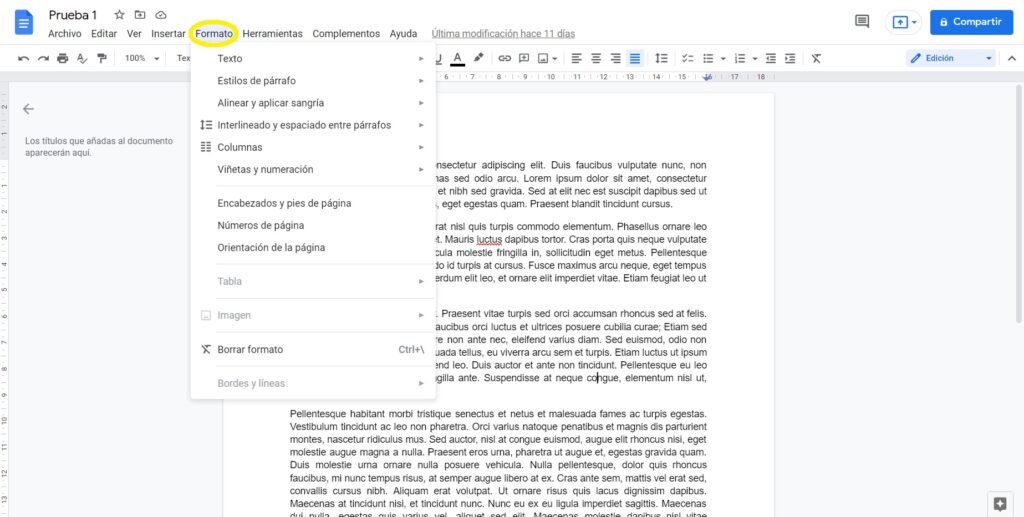Select Números de página

click(313, 225)
